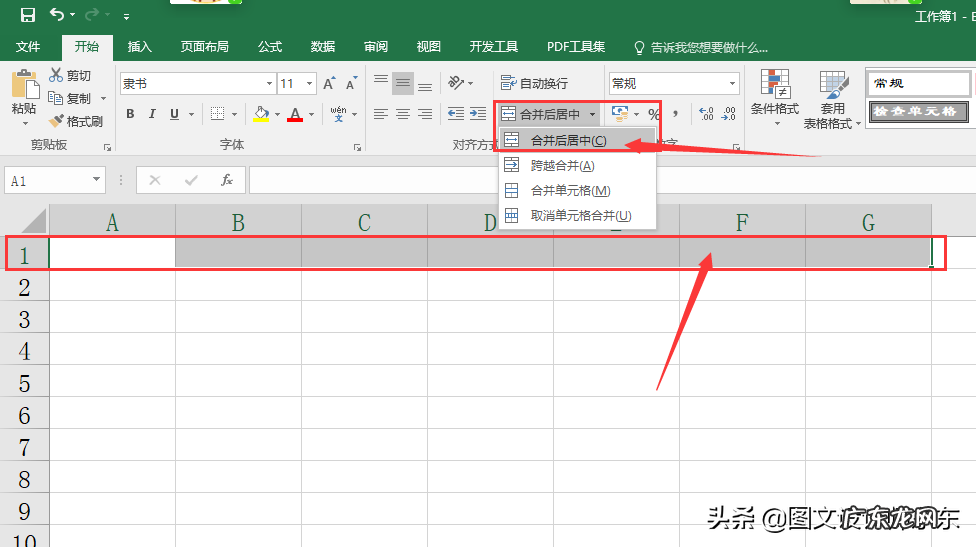
Task: Choose 合并后居中(C) from the merge menu
Action: pyautogui.click(x=578, y=141)
